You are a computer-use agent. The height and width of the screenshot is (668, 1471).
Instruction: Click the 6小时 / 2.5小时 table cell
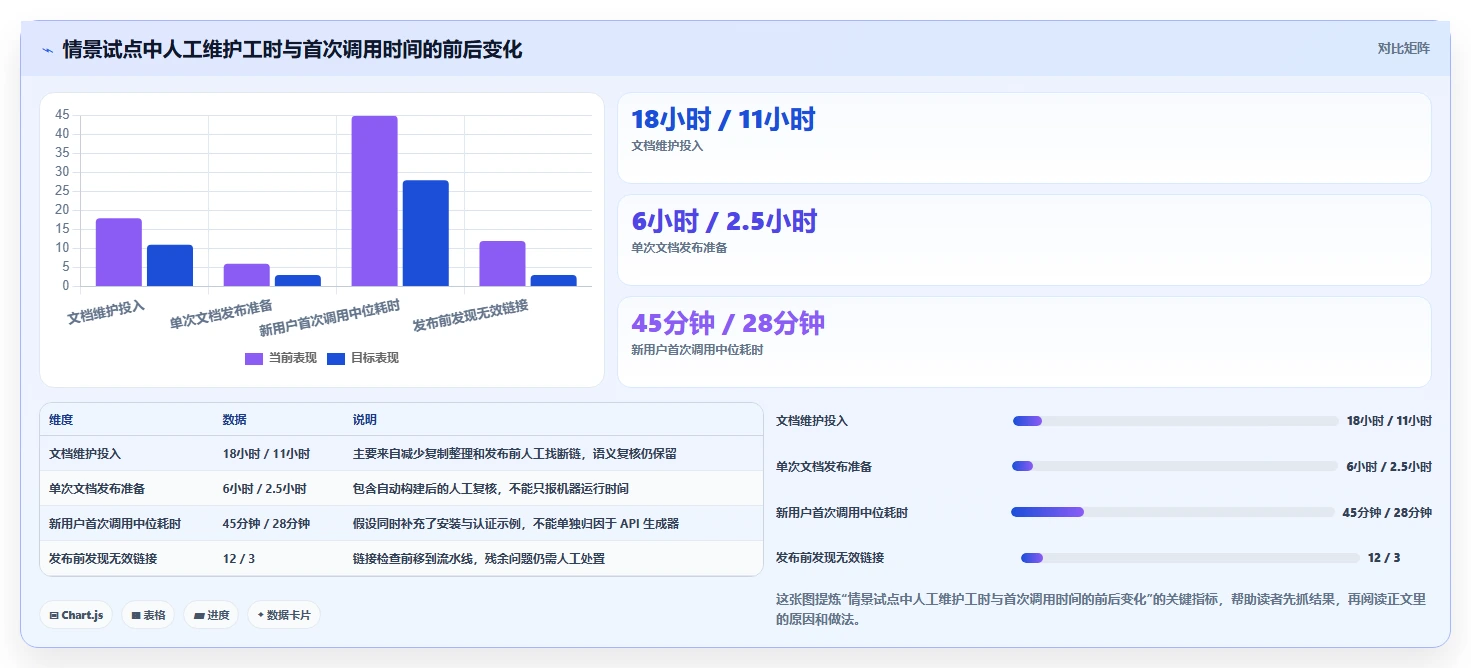pyautogui.click(x=264, y=489)
